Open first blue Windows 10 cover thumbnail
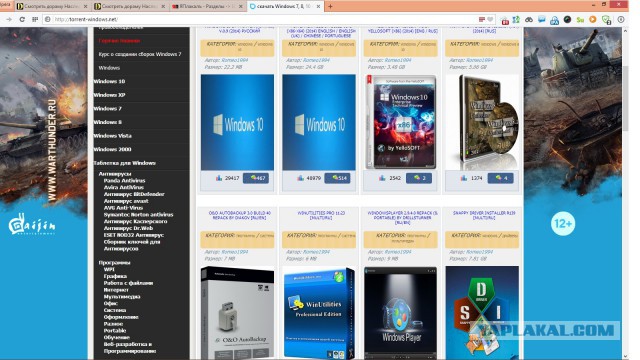 pos(237,122)
